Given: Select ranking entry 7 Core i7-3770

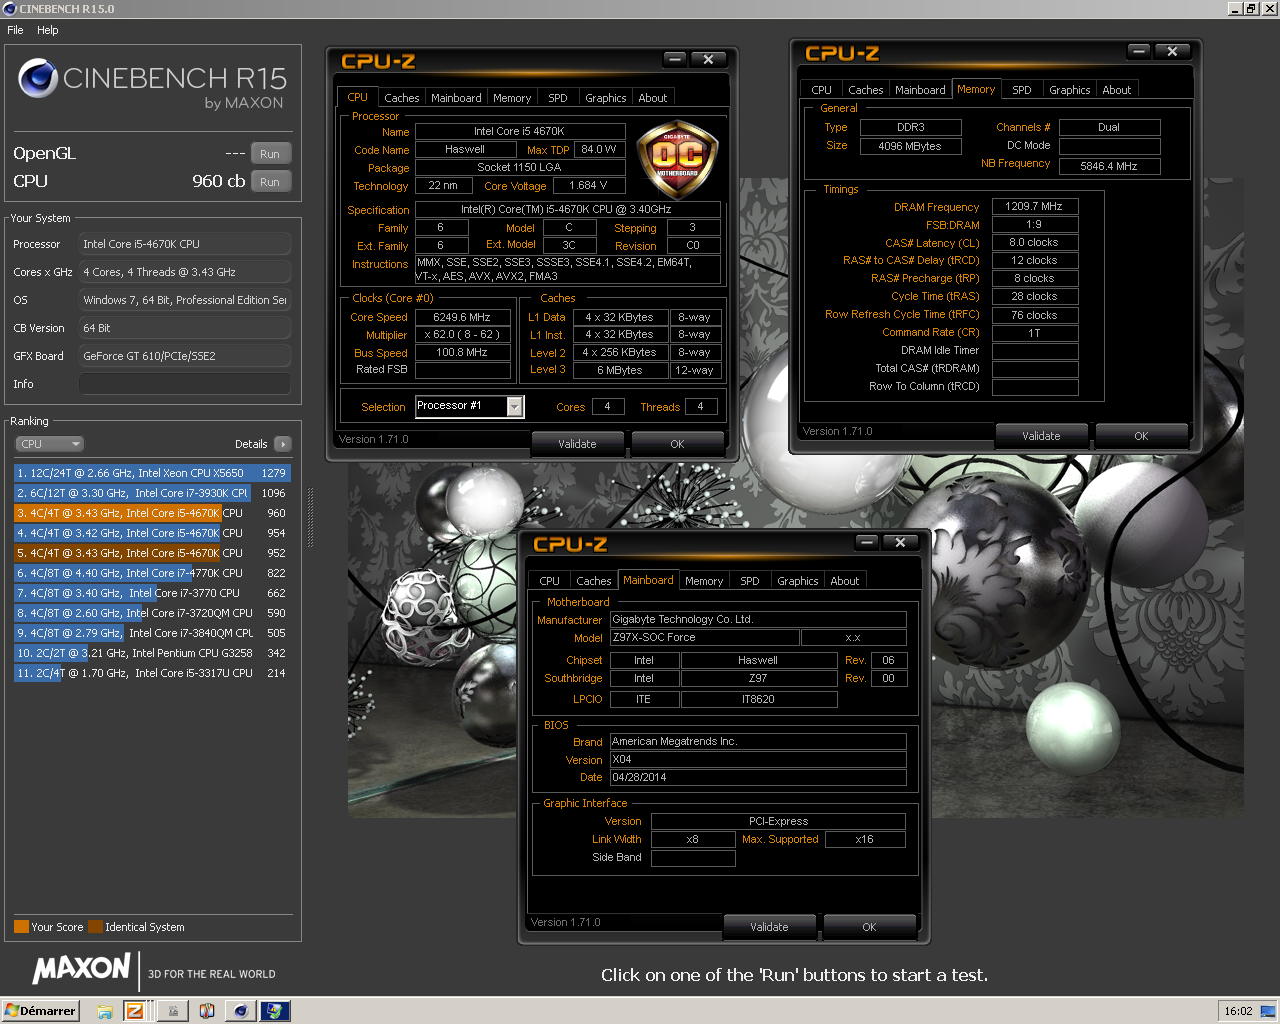Looking at the screenshot, I should (152, 593).
